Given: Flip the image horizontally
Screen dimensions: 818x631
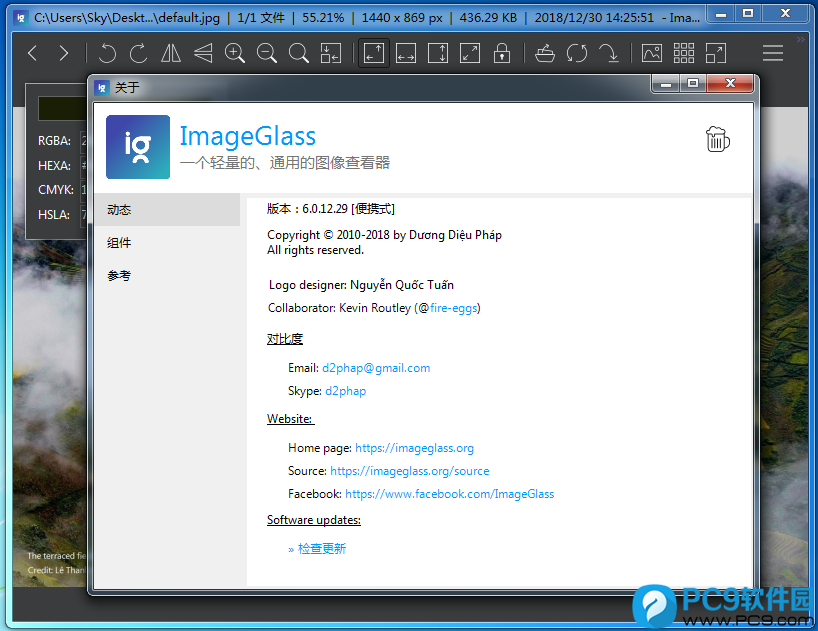Looking at the screenshot, I should click(171, 53).
